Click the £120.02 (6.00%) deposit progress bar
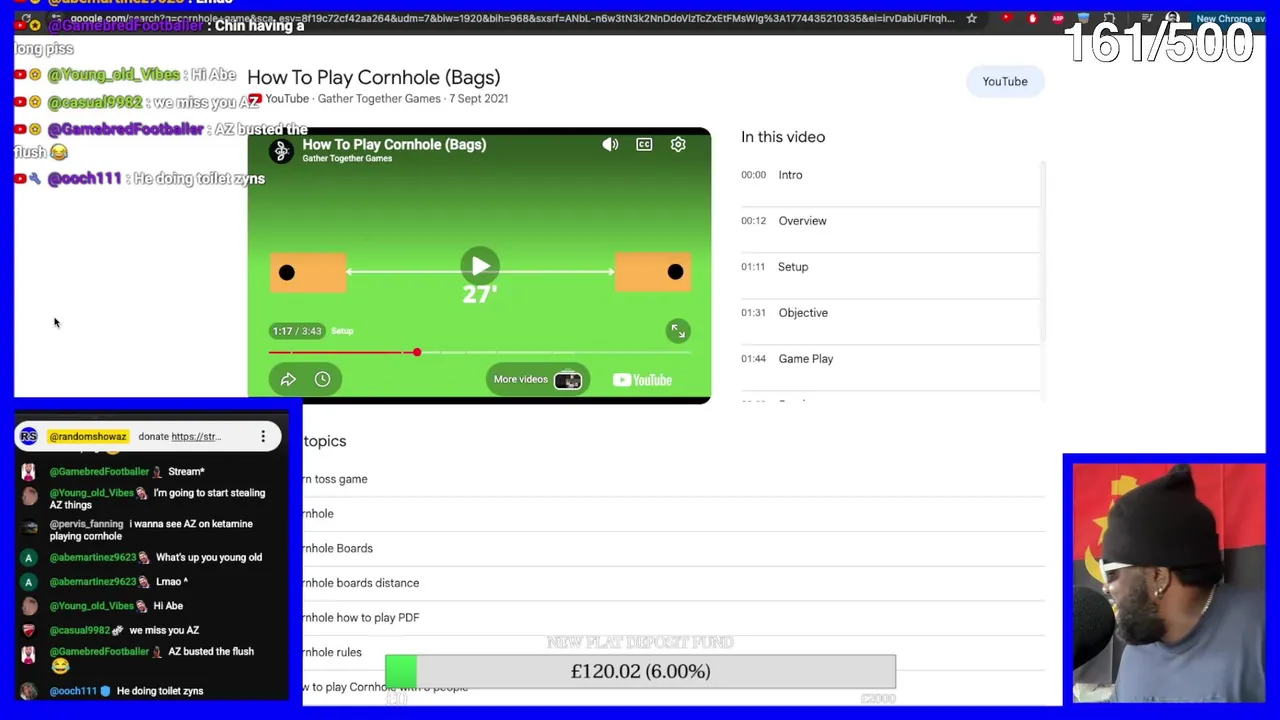Image resolution: width=1280 pixels, height=720 pixels. (x=640, y=672)
